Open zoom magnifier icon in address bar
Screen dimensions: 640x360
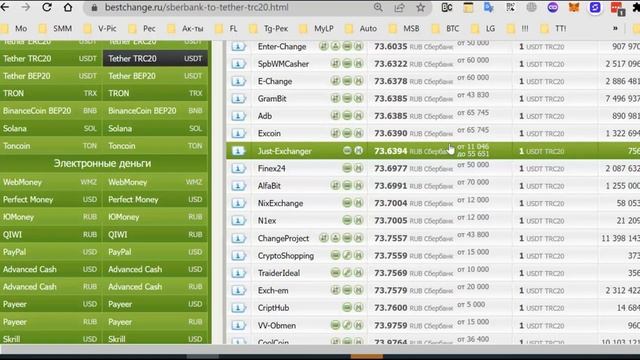(378, 7)
